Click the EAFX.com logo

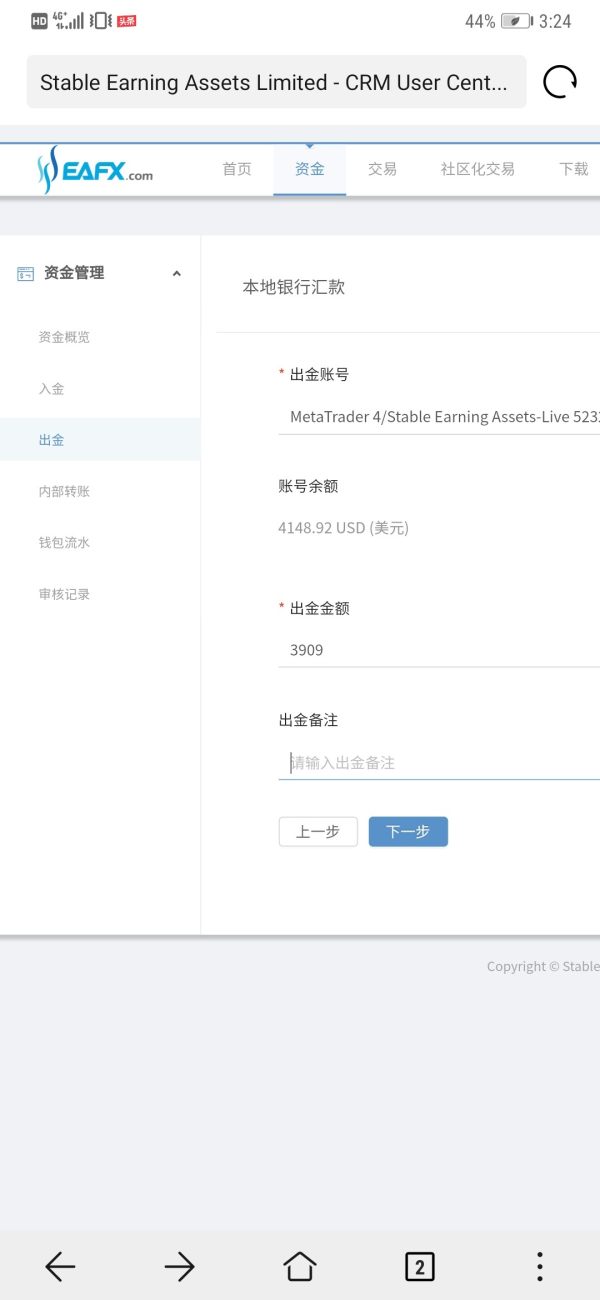[96, 170]
